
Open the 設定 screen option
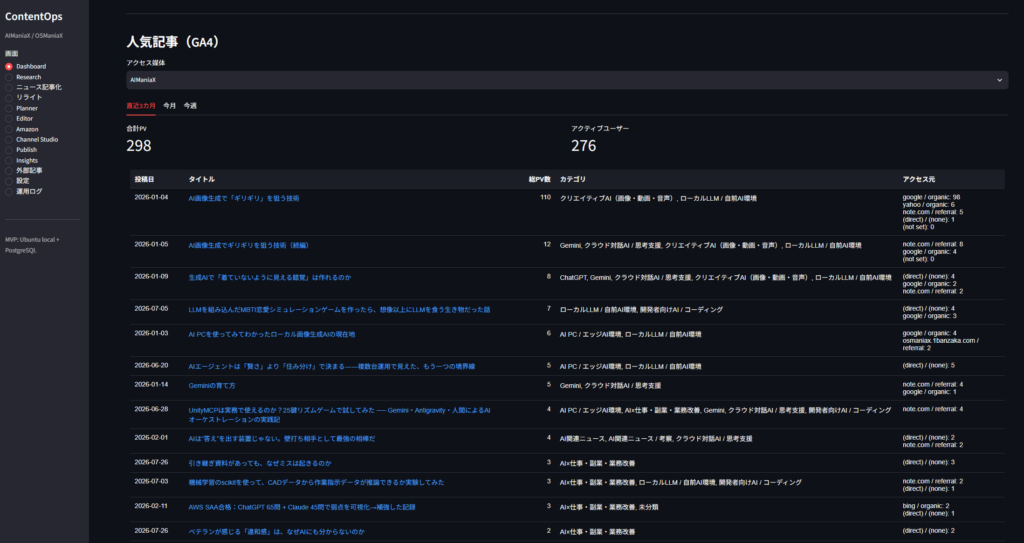(x=17, y=181)
